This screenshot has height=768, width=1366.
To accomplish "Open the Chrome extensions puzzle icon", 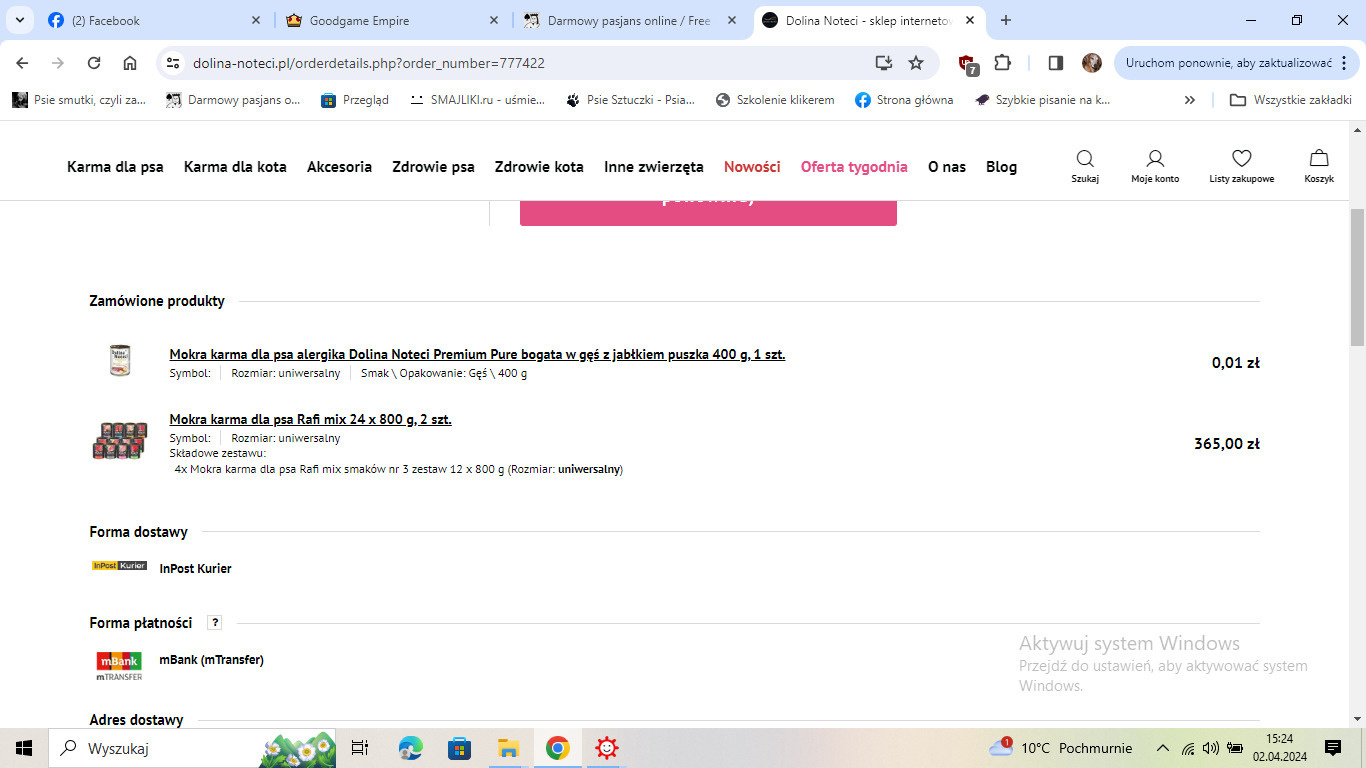I will click(1002, 63).
